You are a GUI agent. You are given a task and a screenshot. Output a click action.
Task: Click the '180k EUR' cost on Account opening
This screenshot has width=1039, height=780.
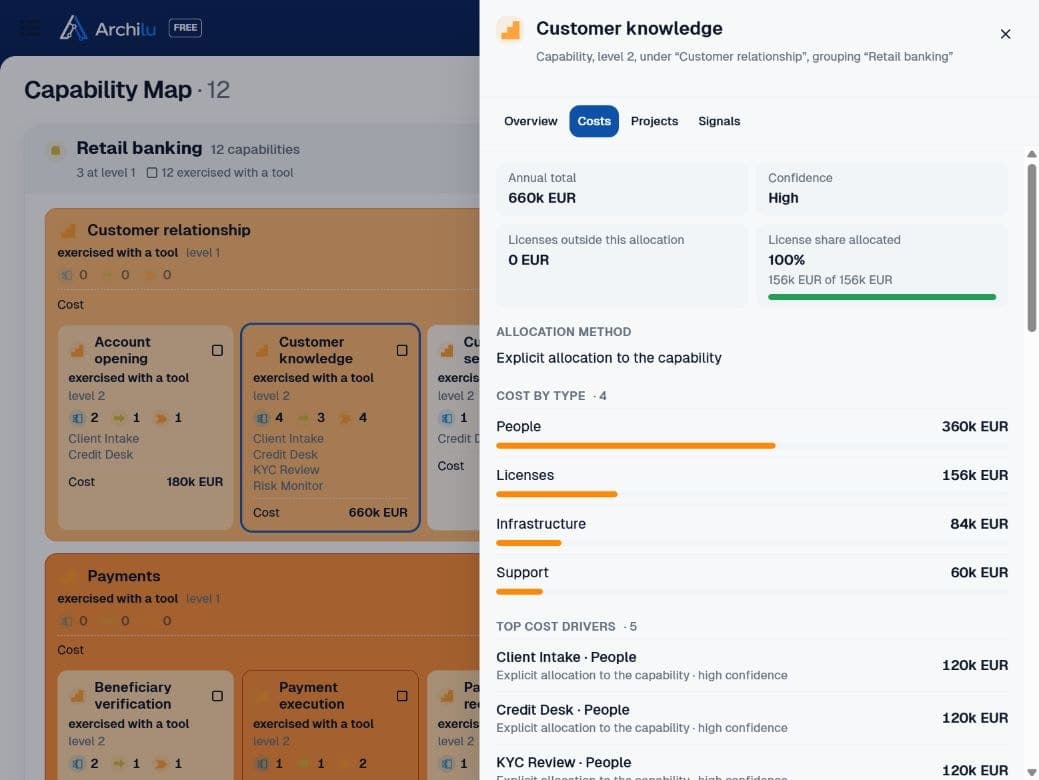point(194,482)
